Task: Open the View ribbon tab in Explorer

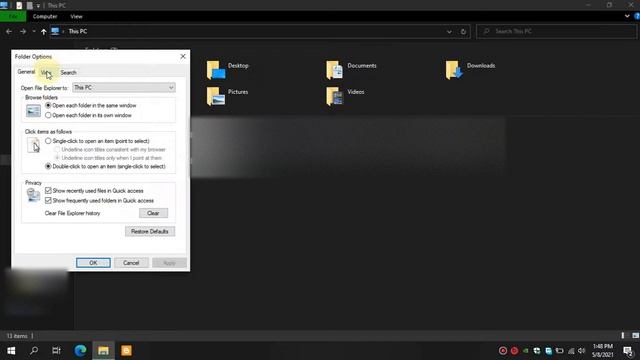Action: point(76,16)
